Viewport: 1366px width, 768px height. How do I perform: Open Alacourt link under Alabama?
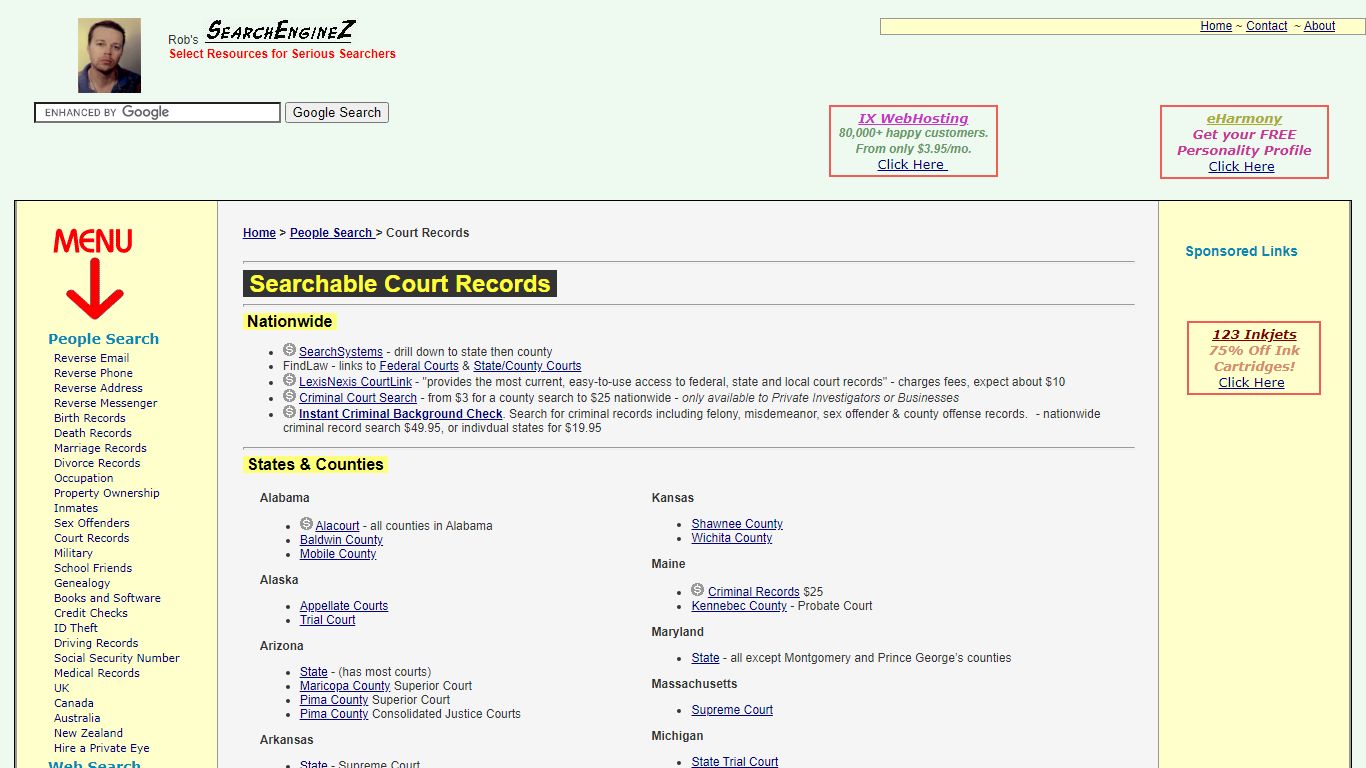pyautogui.click(x=337, y=526)
